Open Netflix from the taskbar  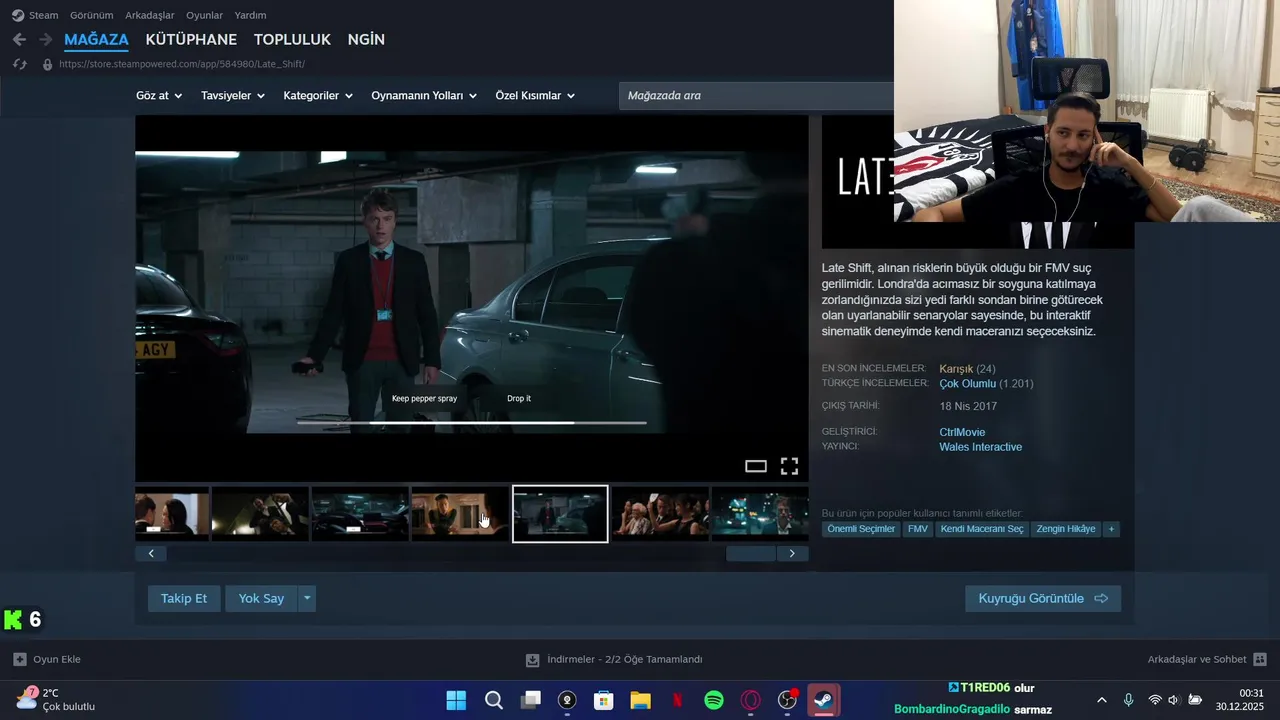click(677, 700)
